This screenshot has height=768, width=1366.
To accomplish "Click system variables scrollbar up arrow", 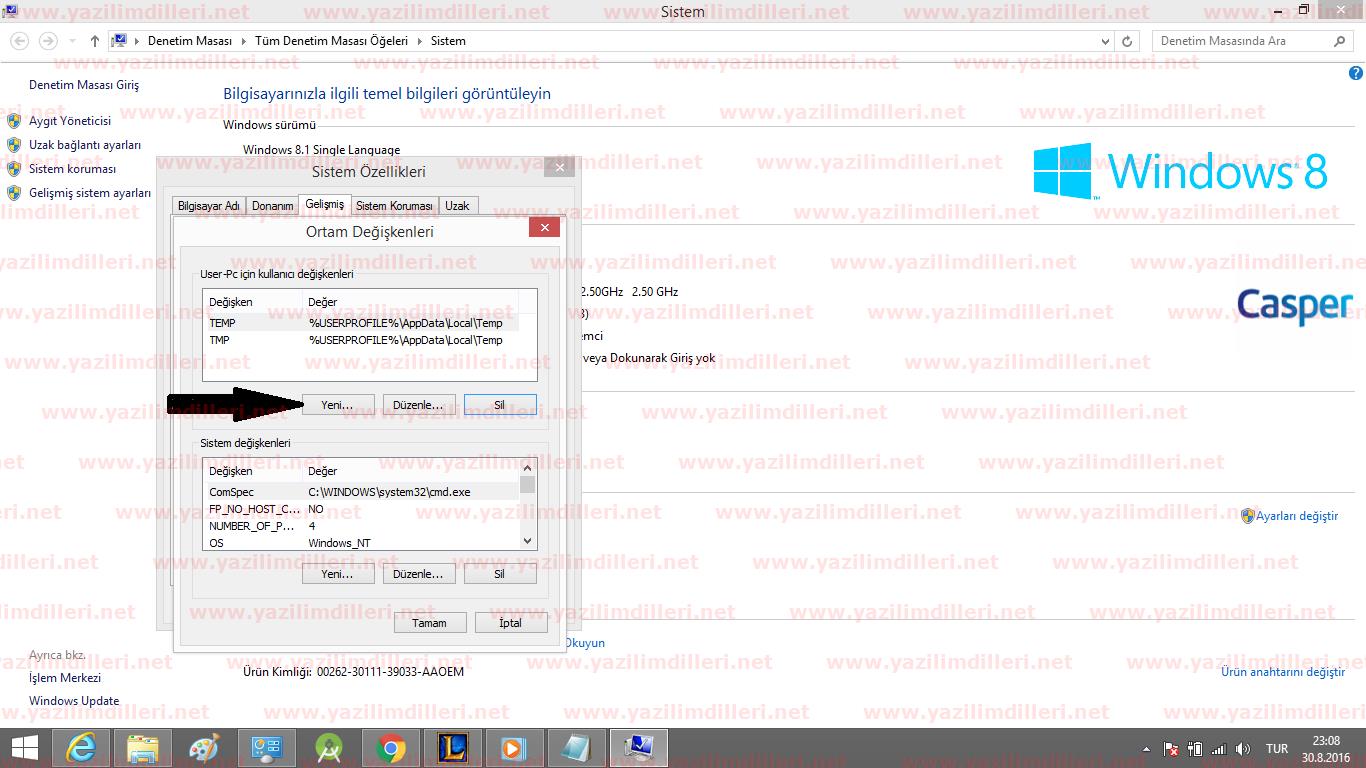I will pyautogui.click(x=528, y=467).
